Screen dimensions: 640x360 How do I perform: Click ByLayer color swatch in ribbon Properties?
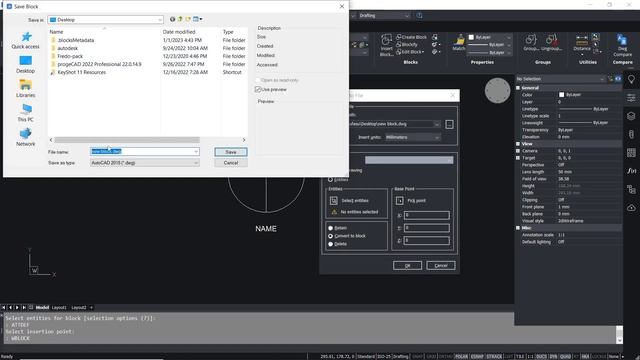click(x=471, y=37)
